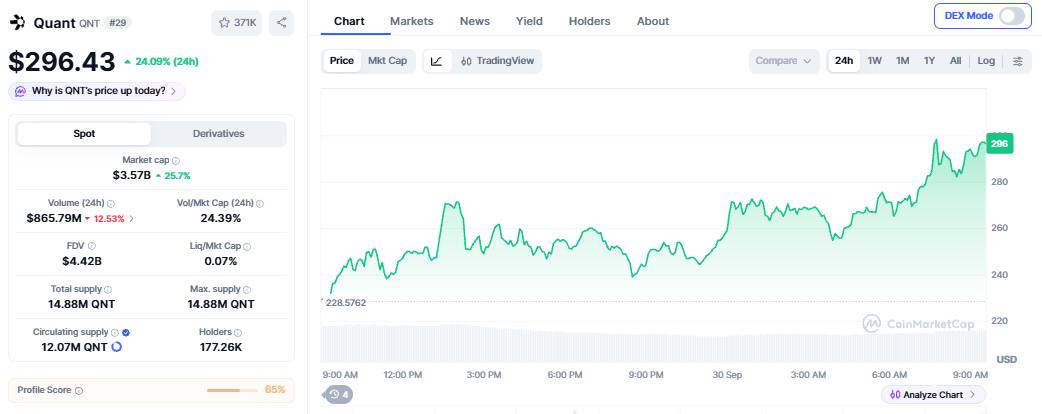Toggle Log scale on chart
Image resolution: width=1042 pixels, height=414 pixels.
click(986, 61)
